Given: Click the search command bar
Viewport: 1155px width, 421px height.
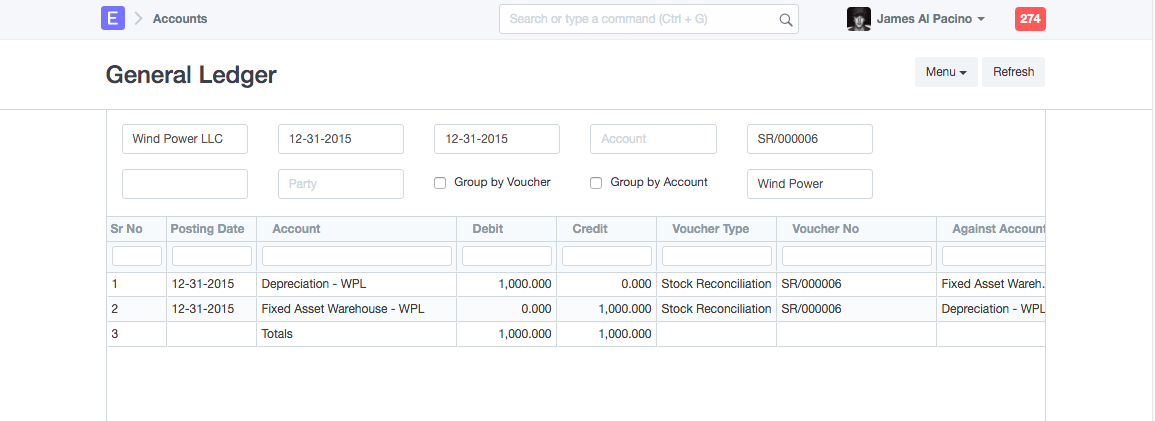Looking at the screenshot, I should pyautogui.click(x=640, y=19).
